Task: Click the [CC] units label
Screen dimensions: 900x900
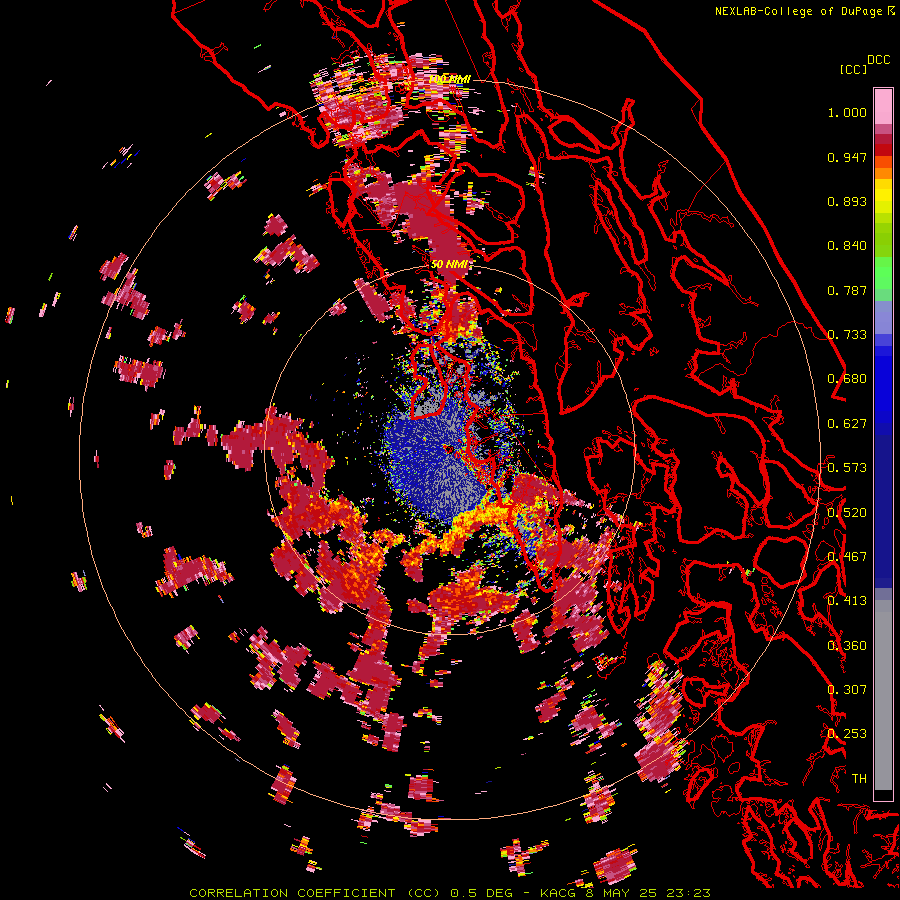Action: (x=853, y=69)
